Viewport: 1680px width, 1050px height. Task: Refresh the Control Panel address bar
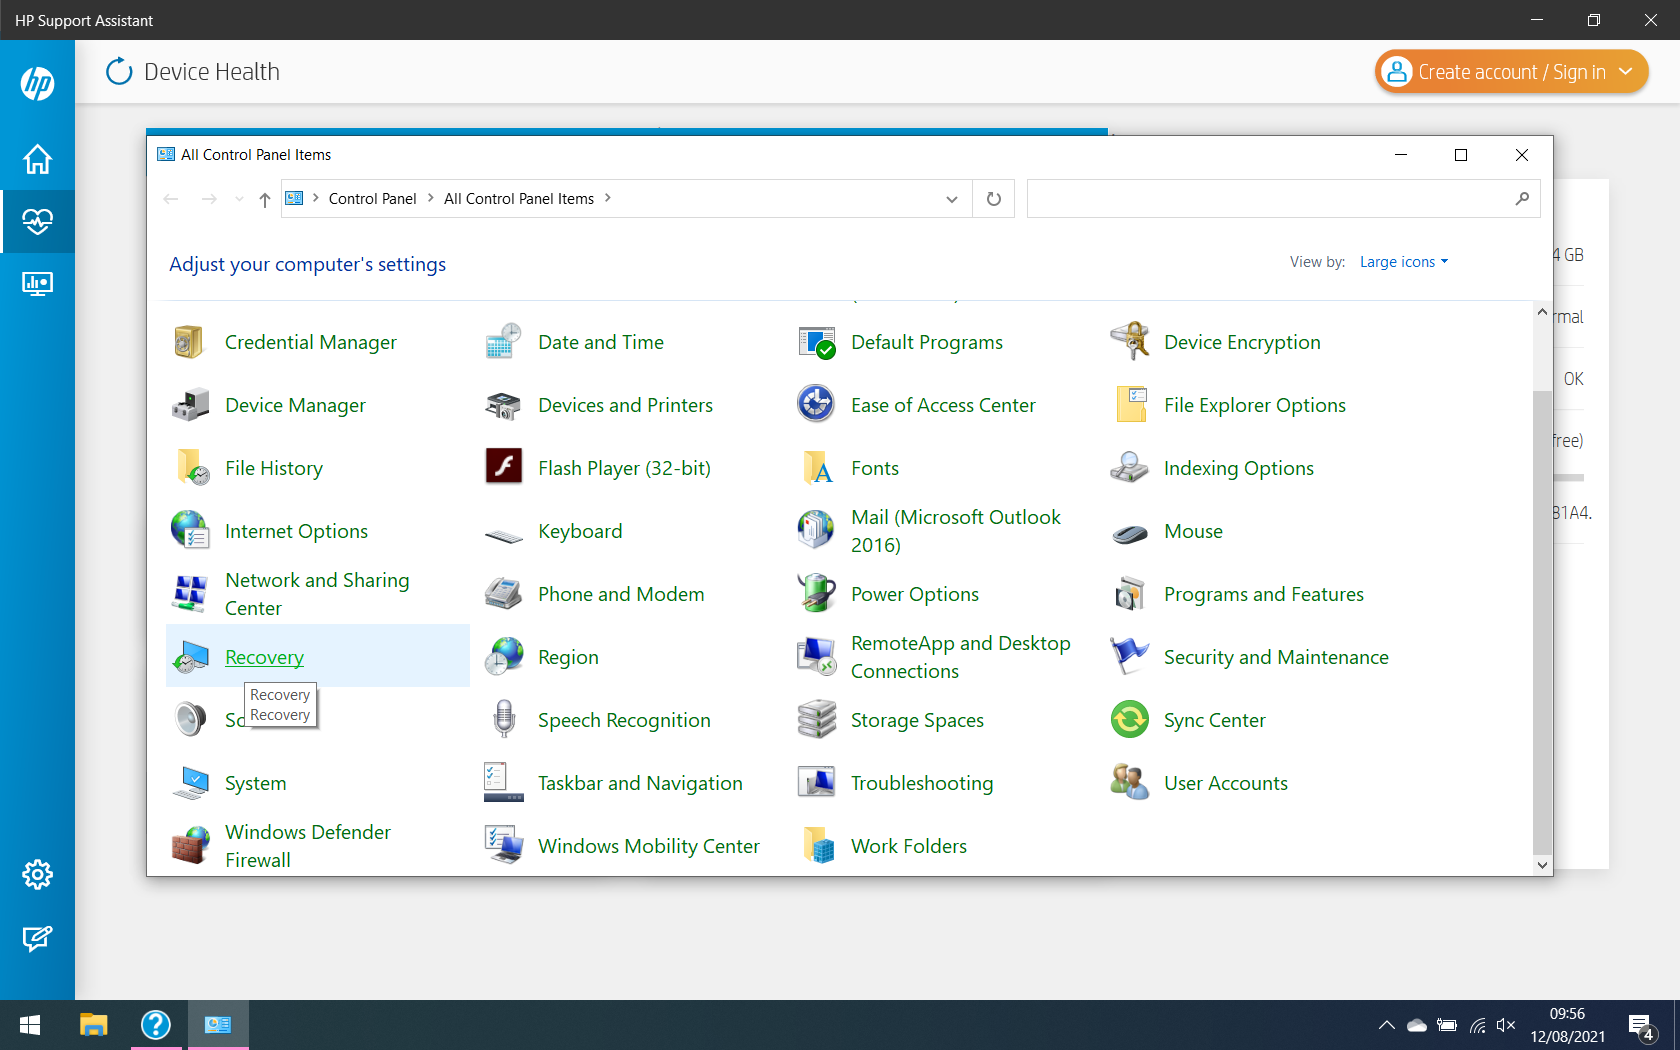(x=994, y=199)
